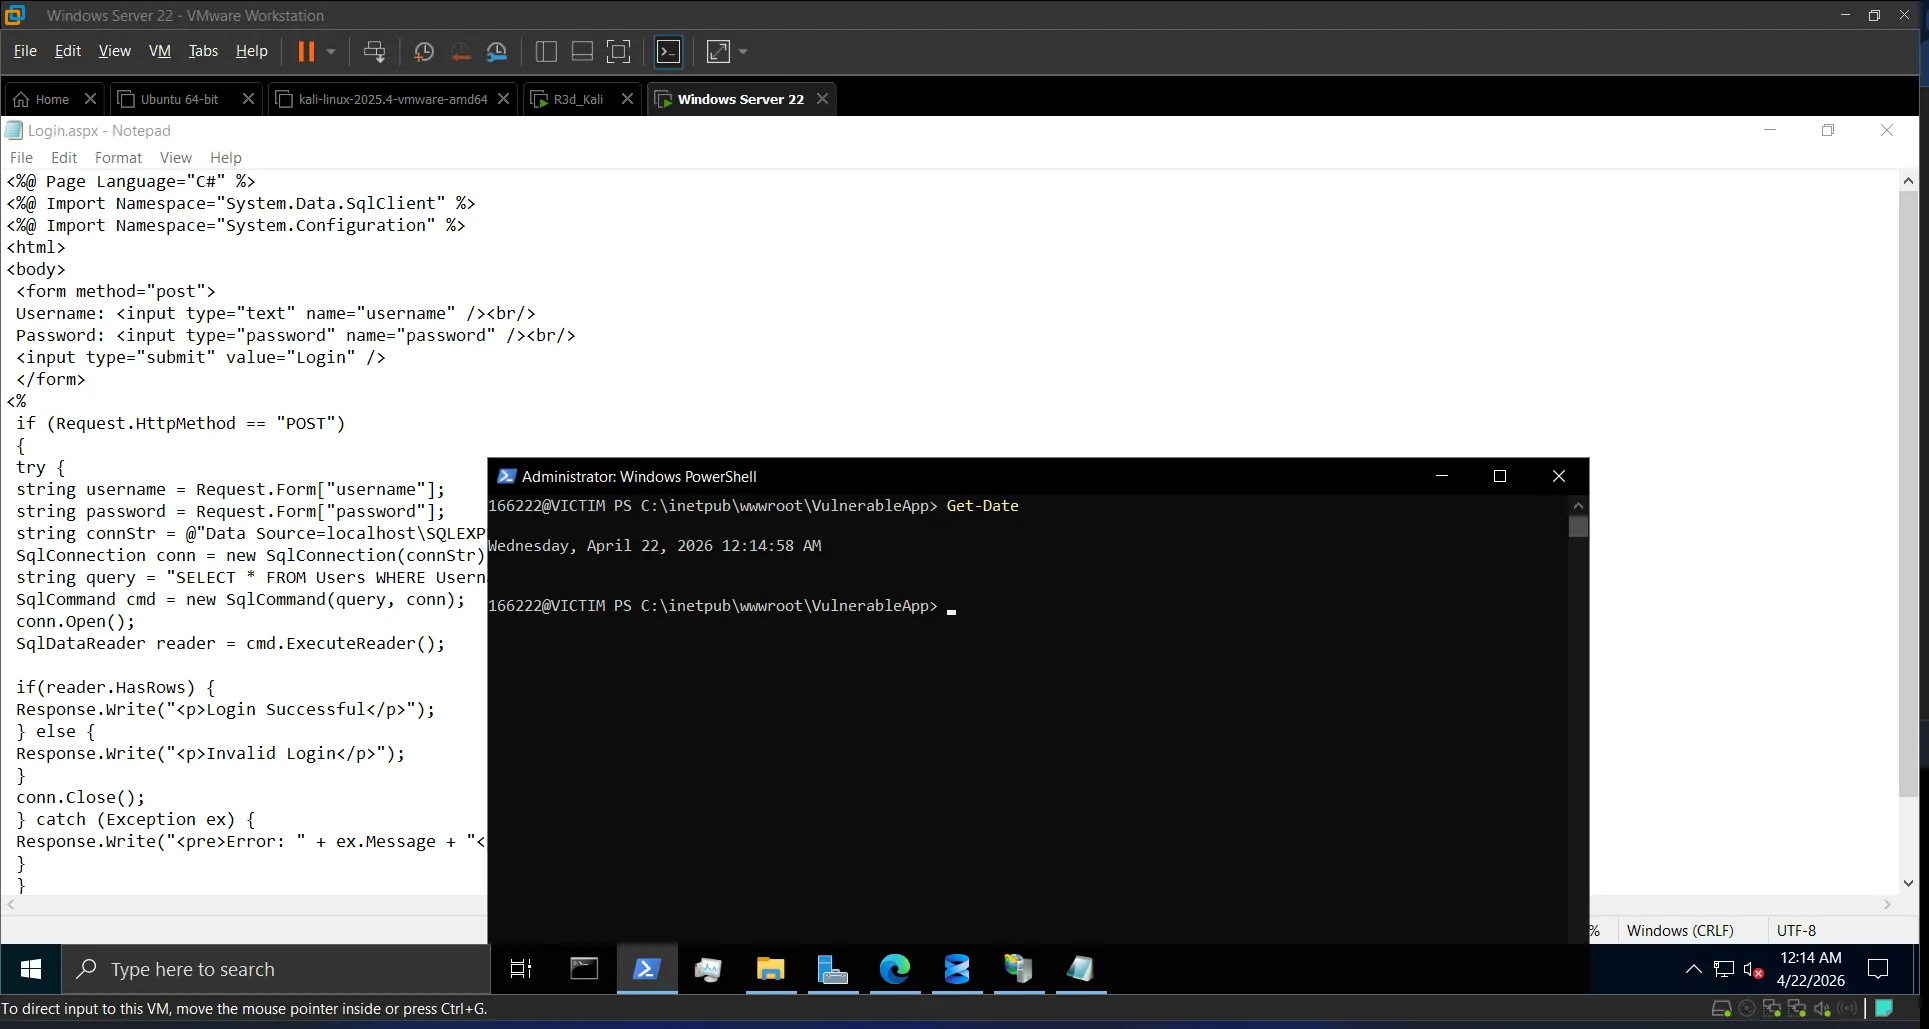This screenshot has height=1029, width=1929.
Task: Click the stretch guest display icon
Action: [x=718, y=51]
